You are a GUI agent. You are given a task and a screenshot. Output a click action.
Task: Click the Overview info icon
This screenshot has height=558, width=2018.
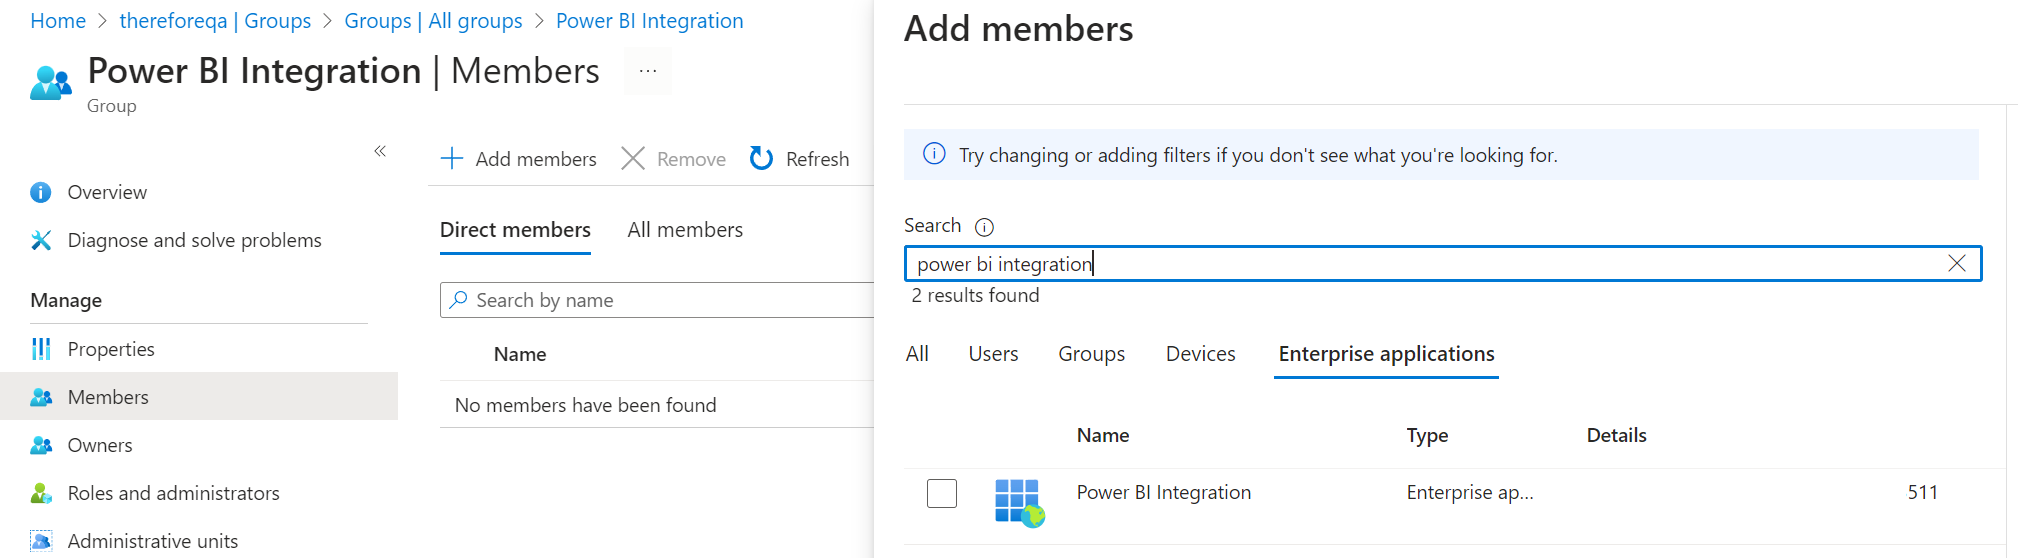tap(41, 192)
